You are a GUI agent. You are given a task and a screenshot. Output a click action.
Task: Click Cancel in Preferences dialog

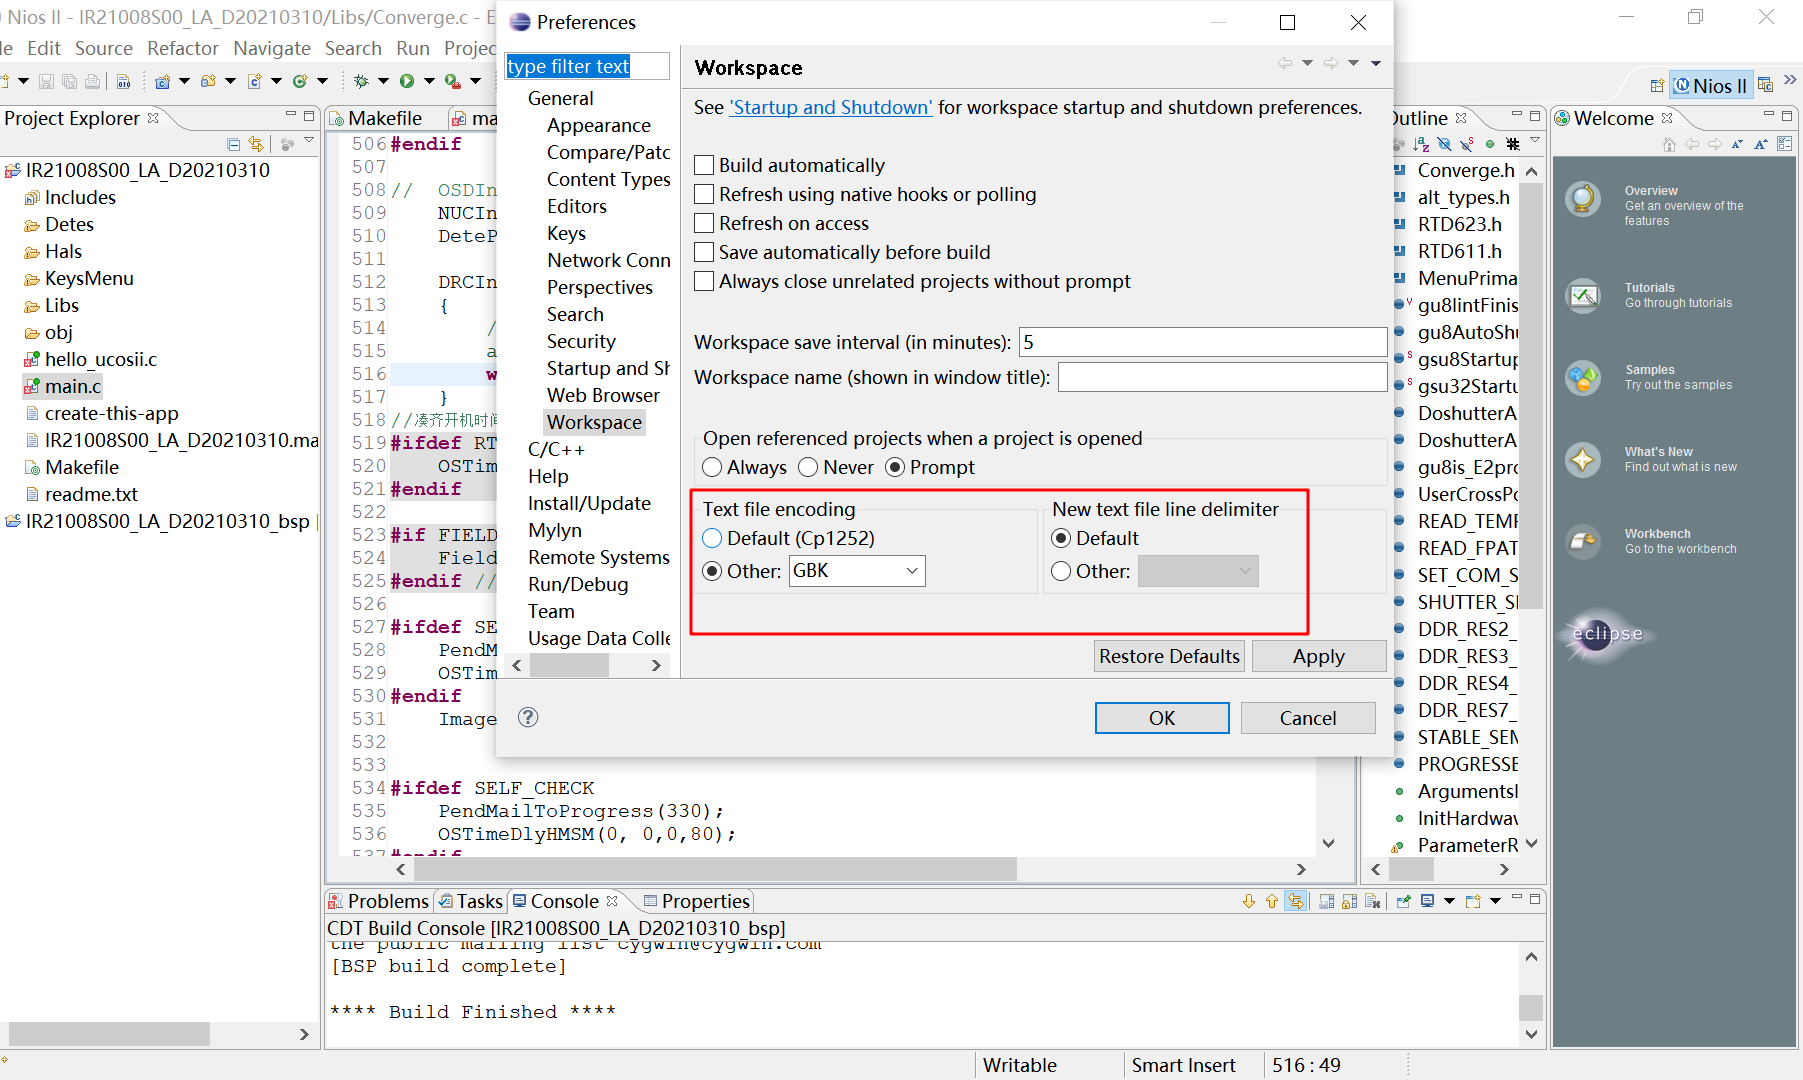point(1308,718)
